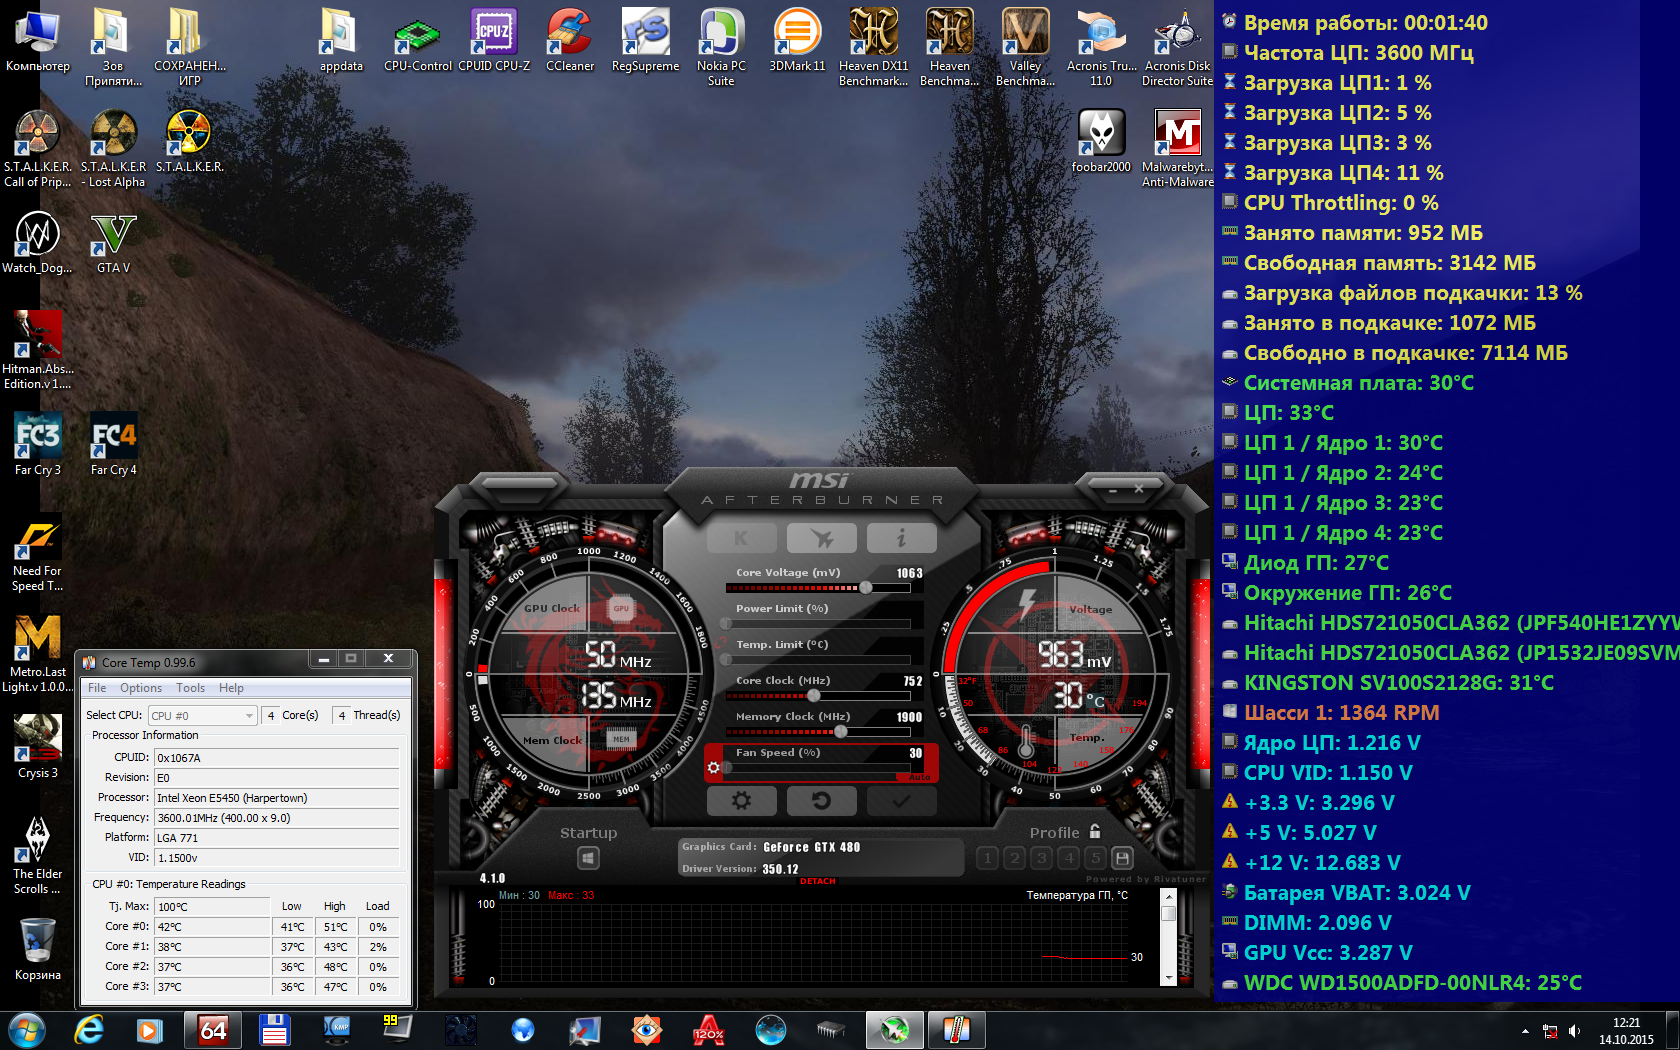Select the Valley Benchmark desktop icon
1680x1050 pixels.
[1025, 48]
